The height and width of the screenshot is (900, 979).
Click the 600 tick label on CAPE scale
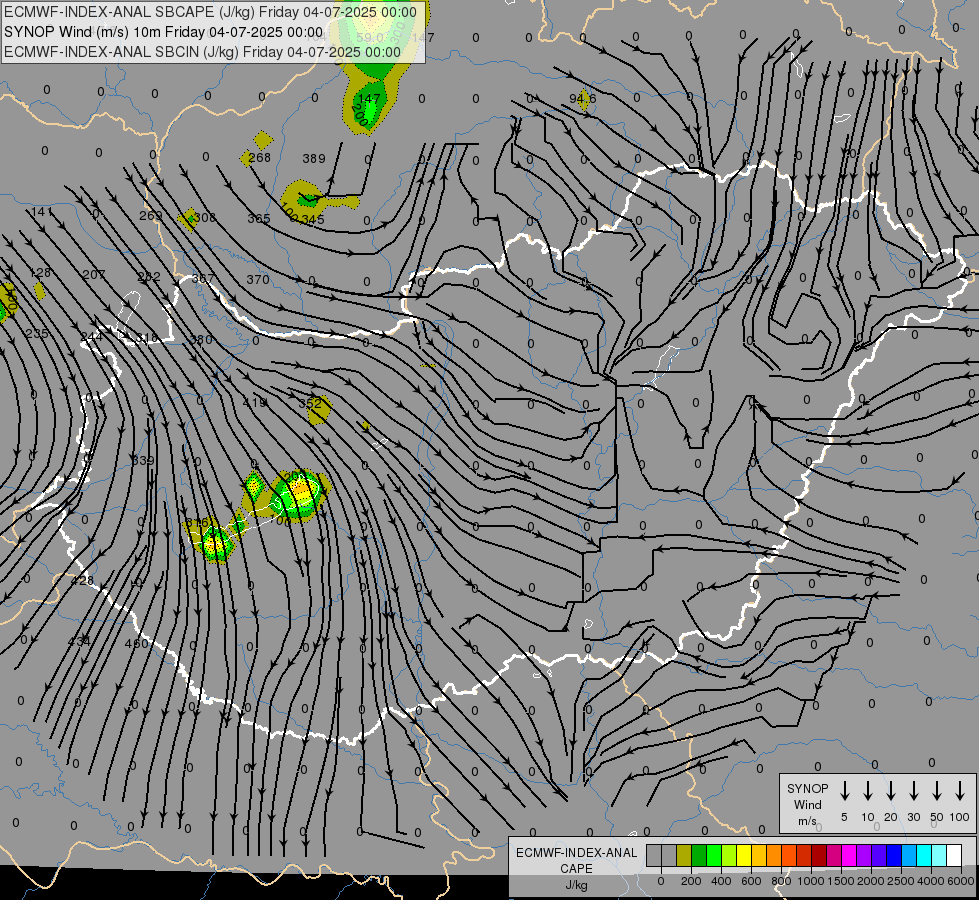point(751,881)
